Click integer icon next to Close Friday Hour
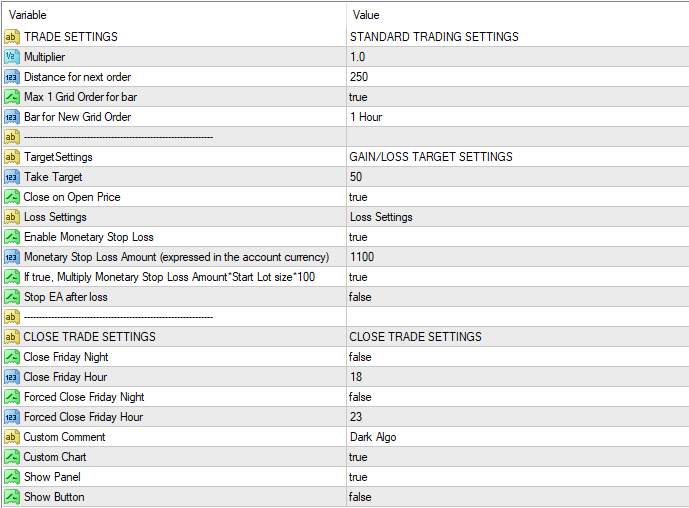 11,377
